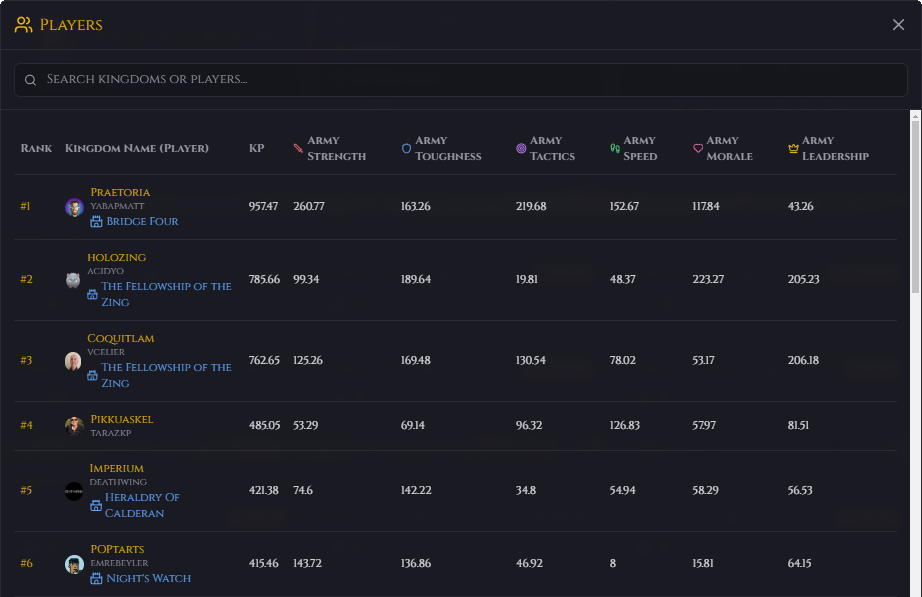The height and width of the screenshot is (597, 922).
Task: Open Coquitlam player avatar
Action: point(73,361)
